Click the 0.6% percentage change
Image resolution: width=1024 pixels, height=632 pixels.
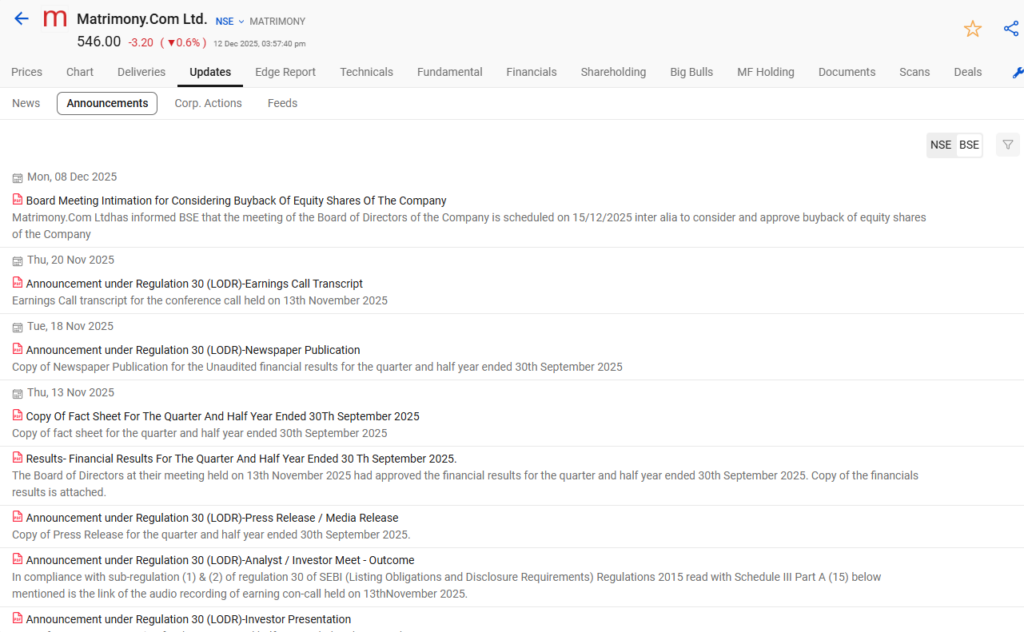coord(184,42)
